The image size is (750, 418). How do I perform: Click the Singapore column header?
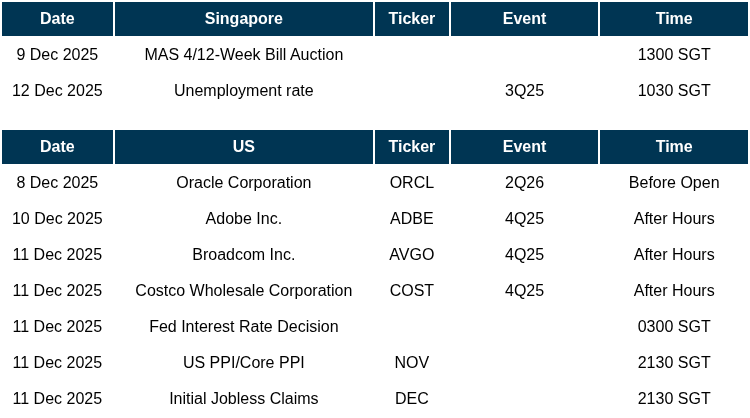[243, 19]
